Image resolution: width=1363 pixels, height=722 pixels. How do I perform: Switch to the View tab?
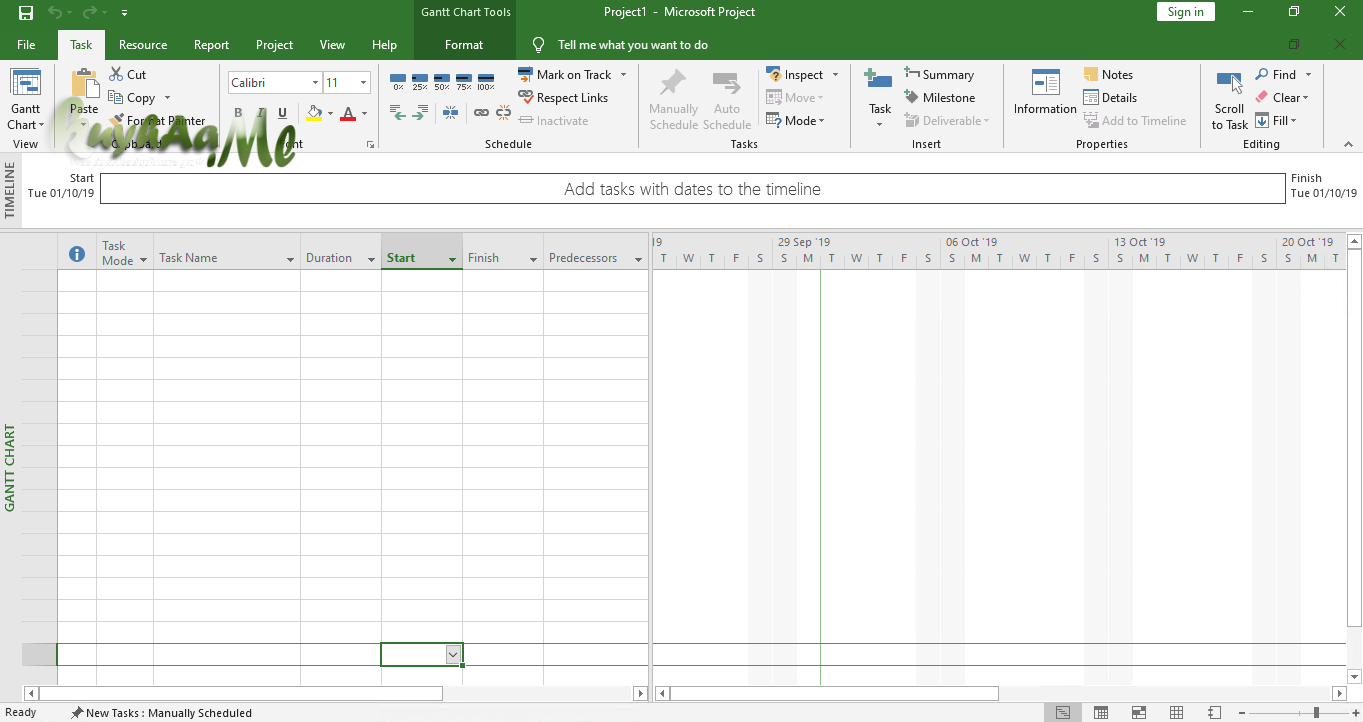tap(332, 45)
